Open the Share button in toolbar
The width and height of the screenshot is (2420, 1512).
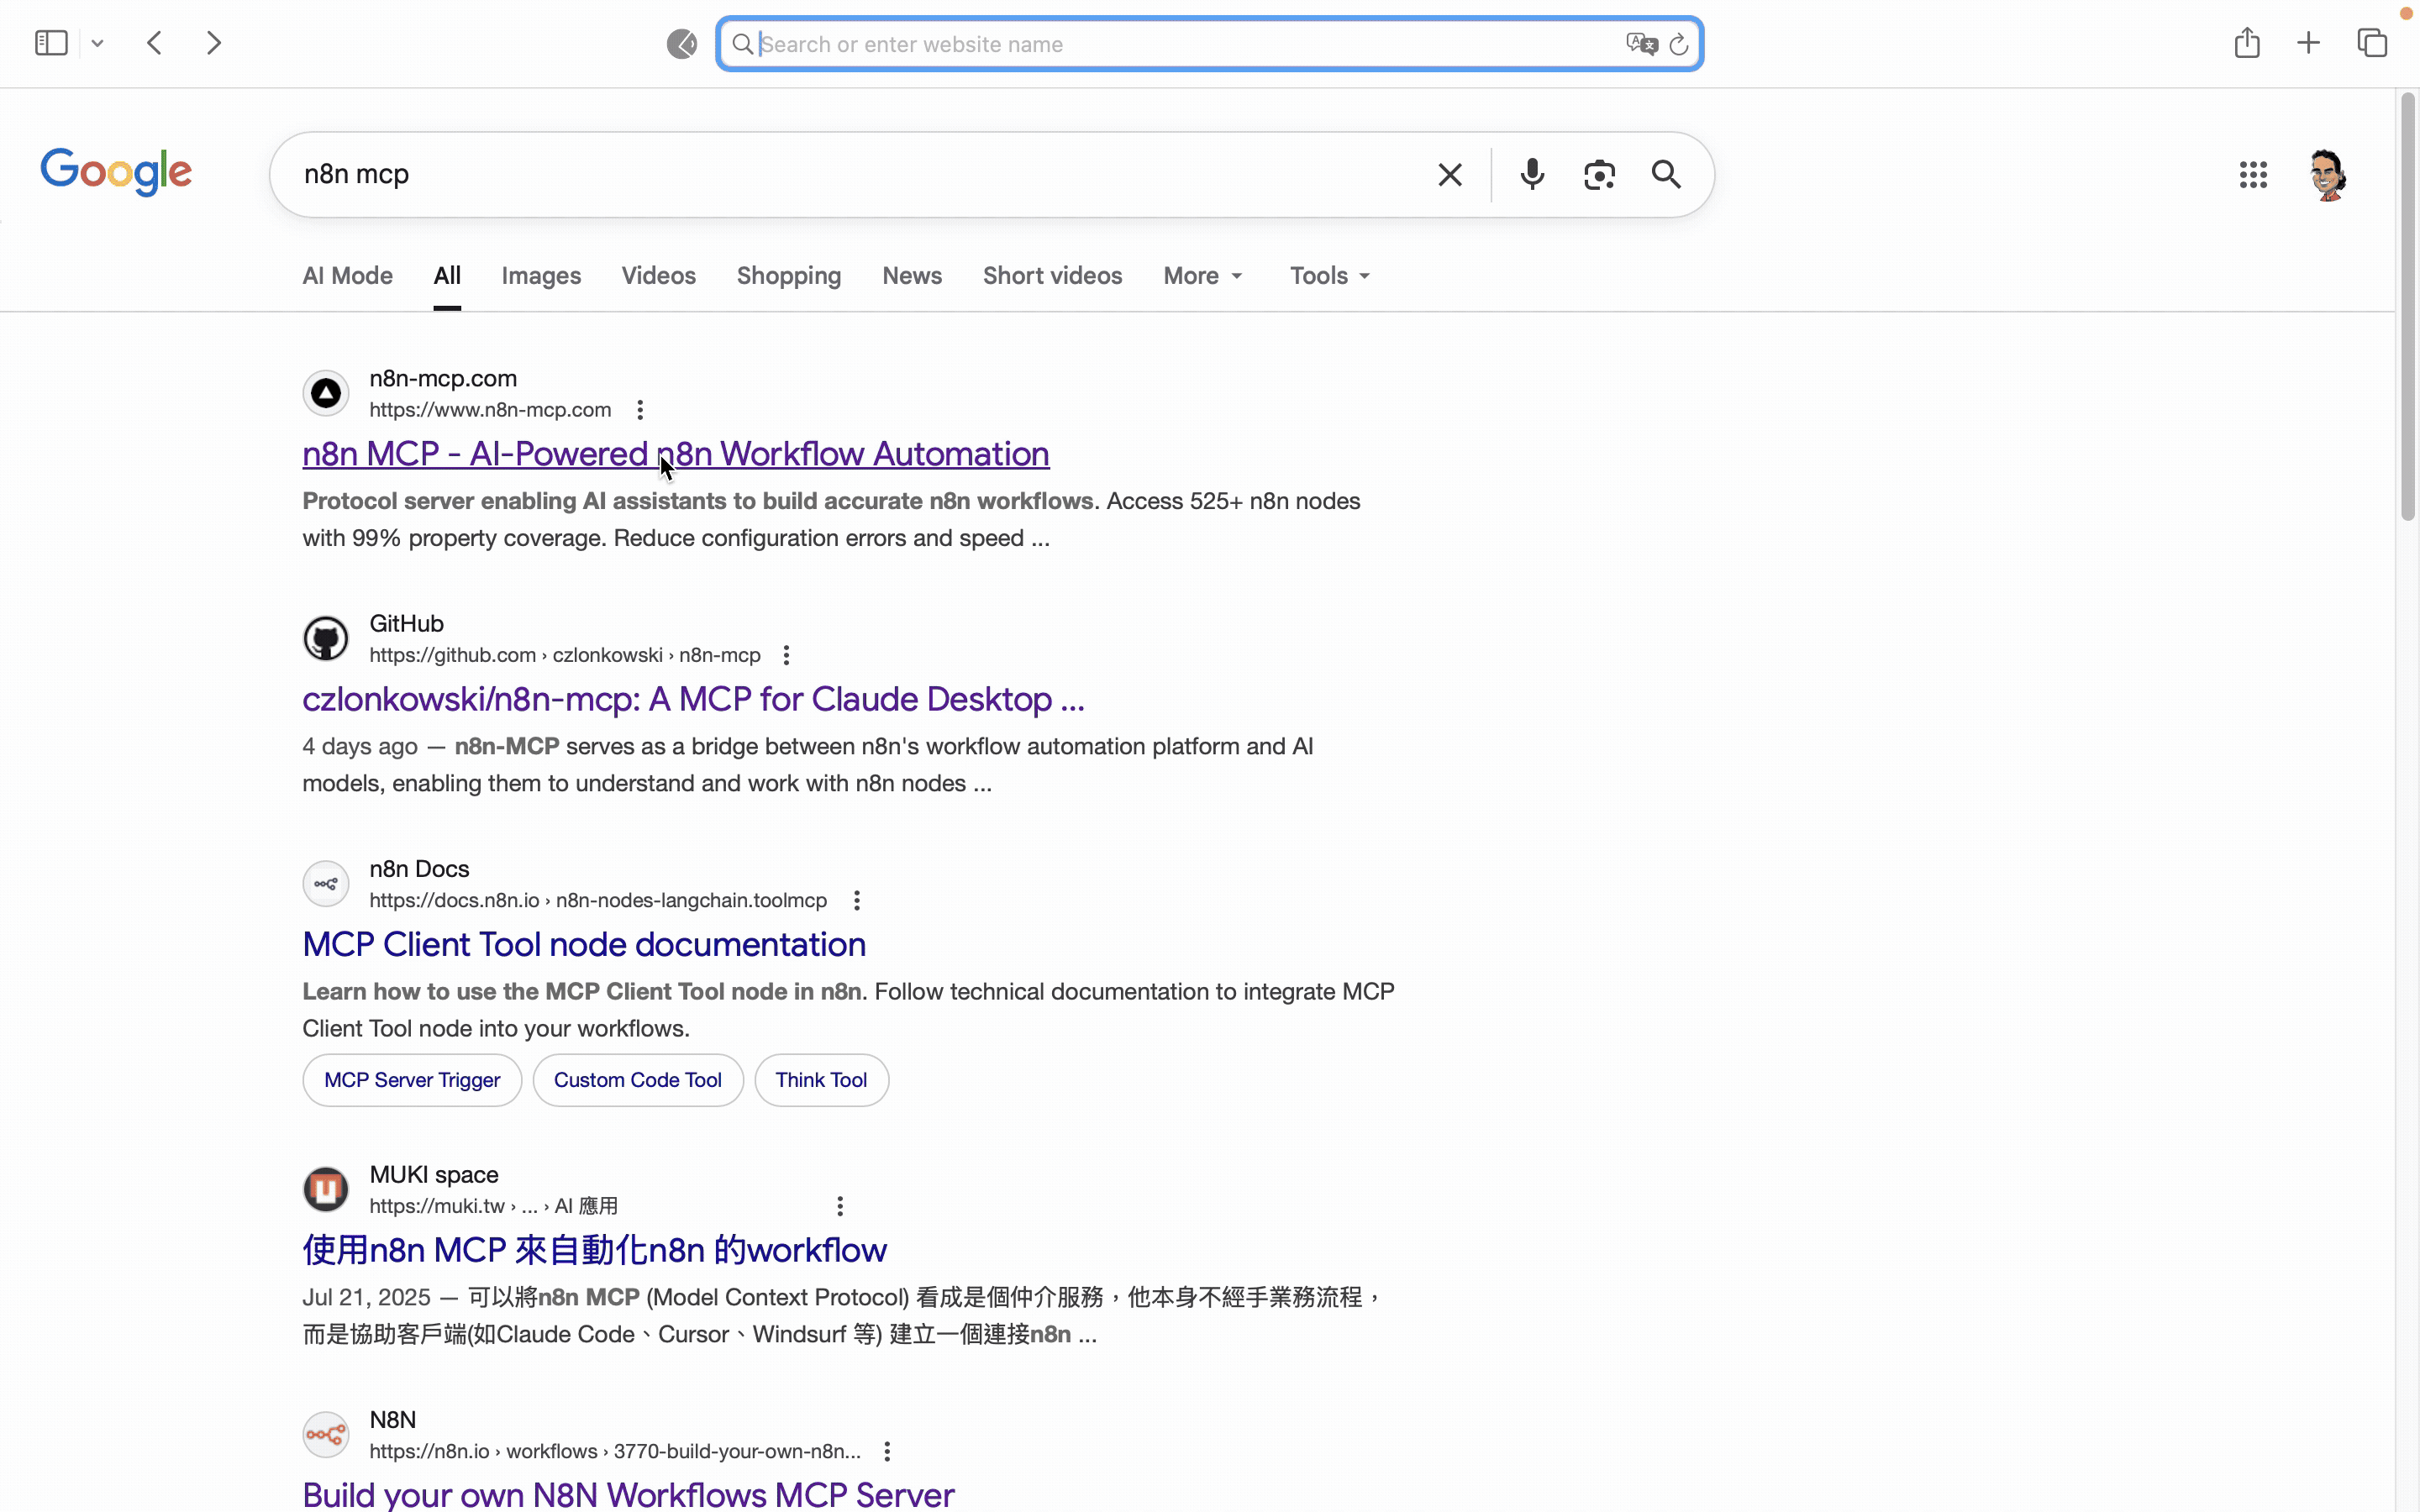2247,42
